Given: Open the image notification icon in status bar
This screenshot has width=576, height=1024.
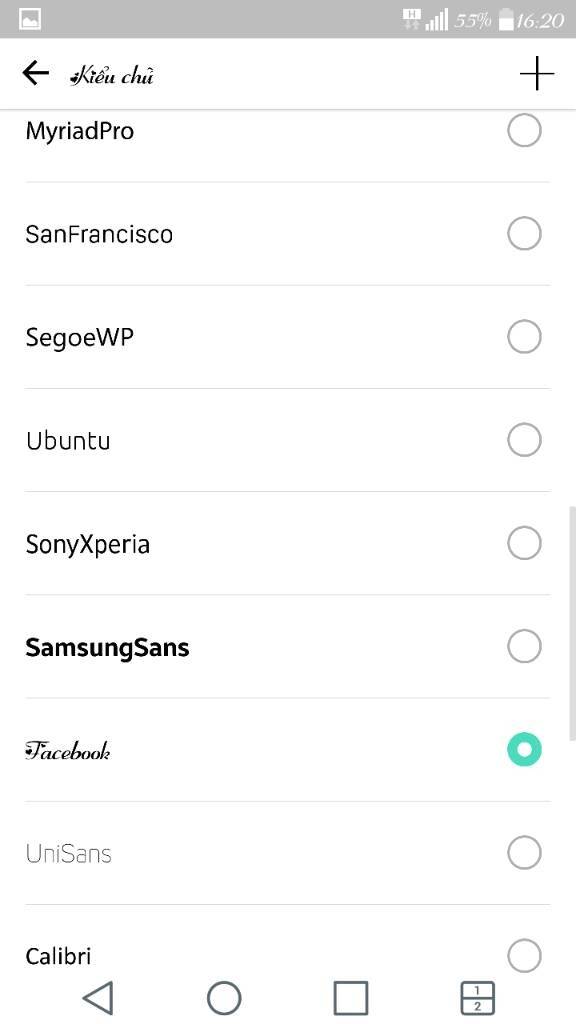Looking at the screenshot, I should click(x=30, y=20).
